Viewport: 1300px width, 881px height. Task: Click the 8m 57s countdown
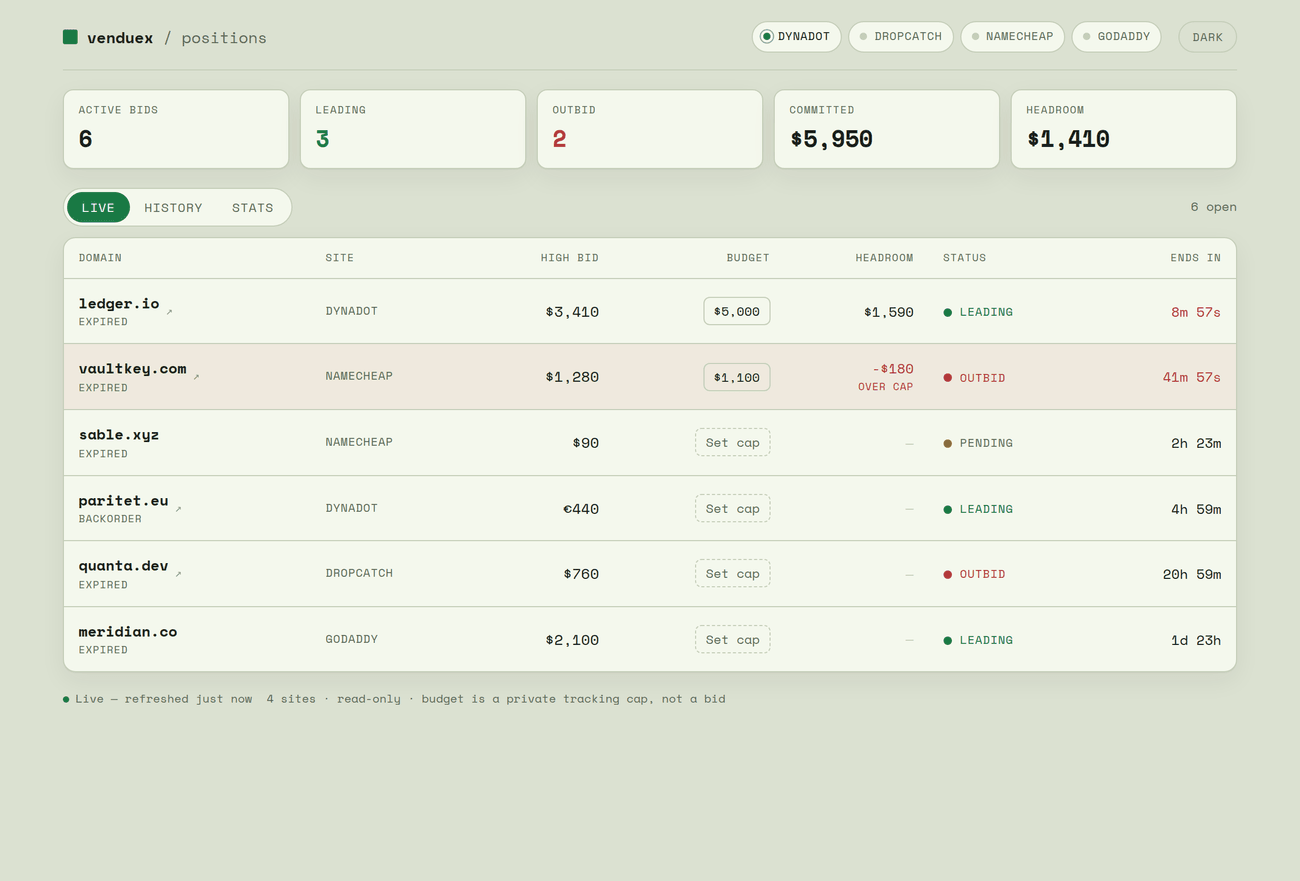(1196, 312)
